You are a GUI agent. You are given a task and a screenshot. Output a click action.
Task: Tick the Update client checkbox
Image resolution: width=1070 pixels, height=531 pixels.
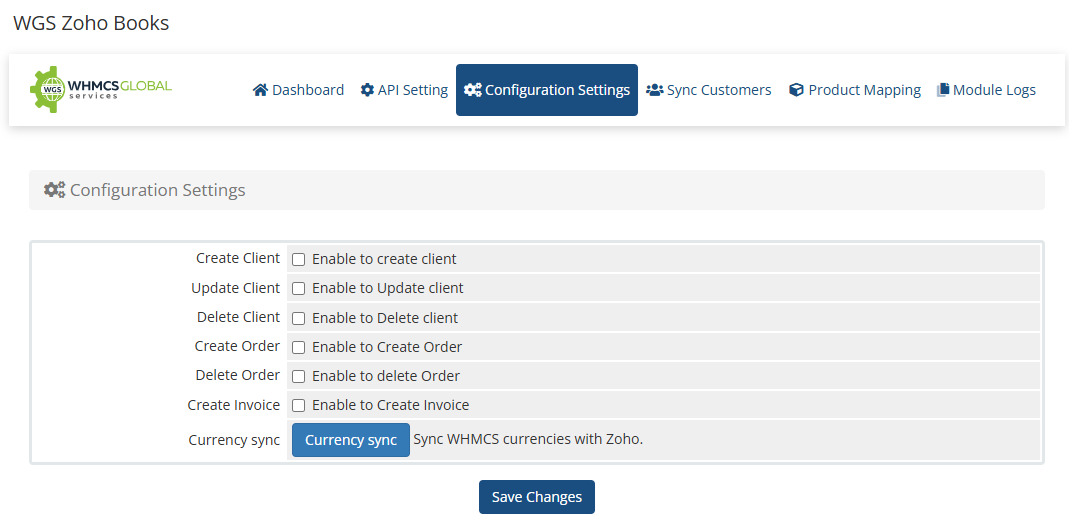tap(298, 288)
